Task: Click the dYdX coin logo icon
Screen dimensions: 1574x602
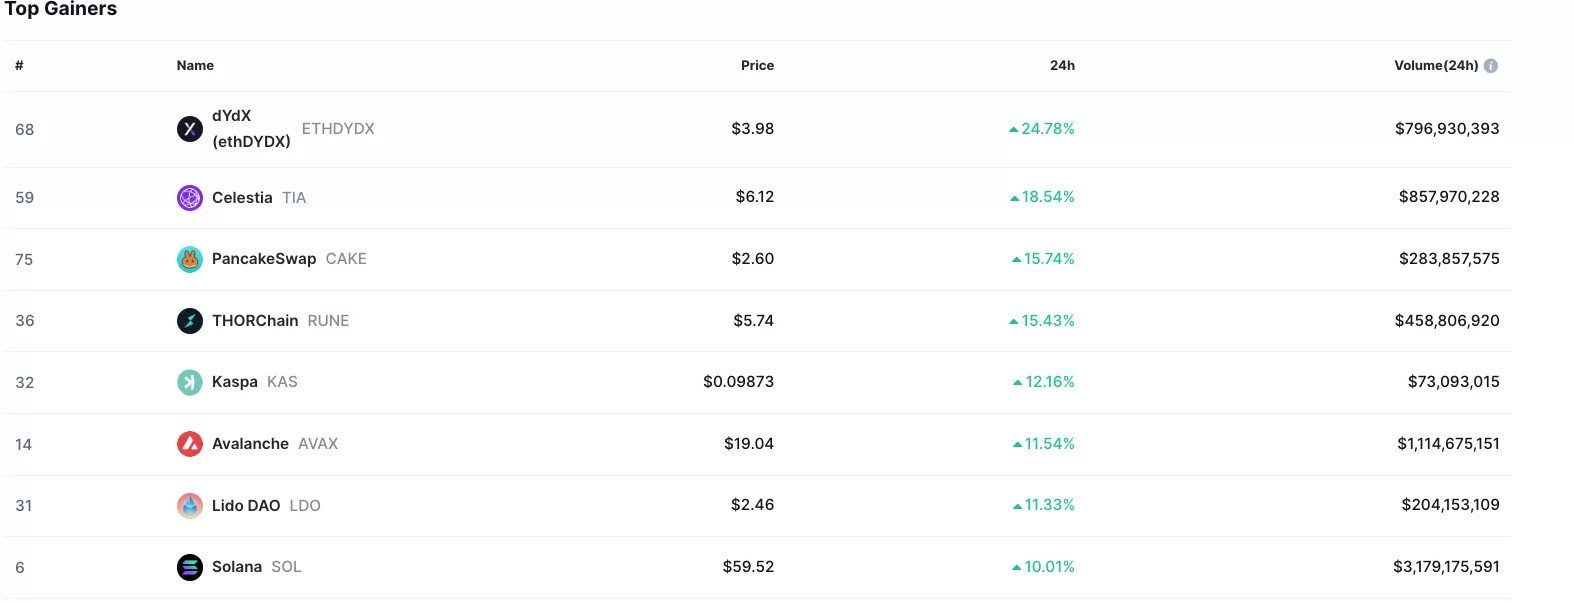Action: [x=190, y=129]
